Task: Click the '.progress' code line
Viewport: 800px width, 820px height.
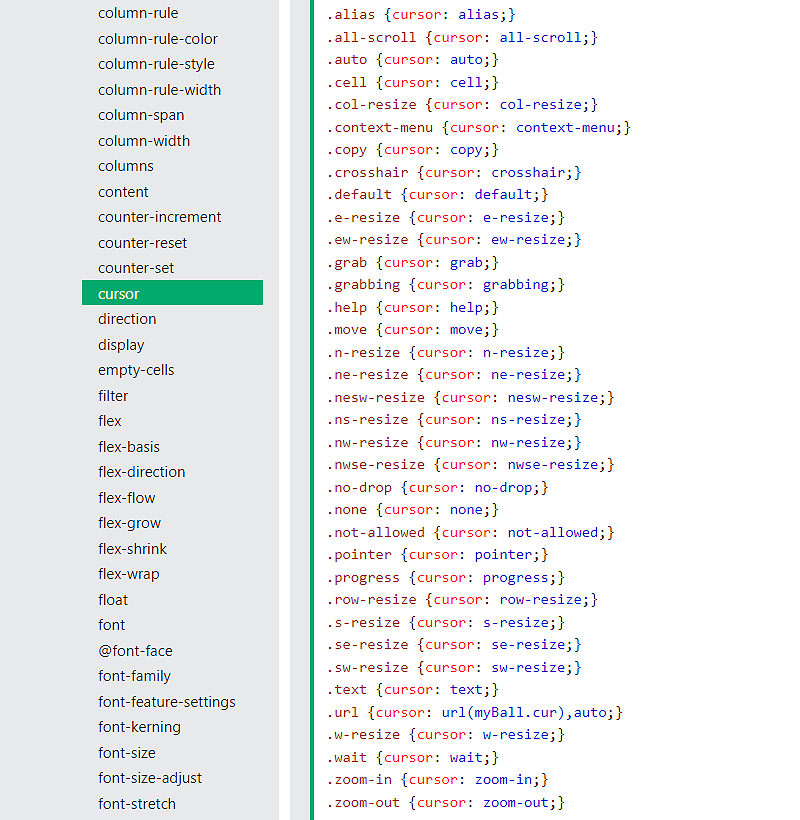Action: coord(446,577)
